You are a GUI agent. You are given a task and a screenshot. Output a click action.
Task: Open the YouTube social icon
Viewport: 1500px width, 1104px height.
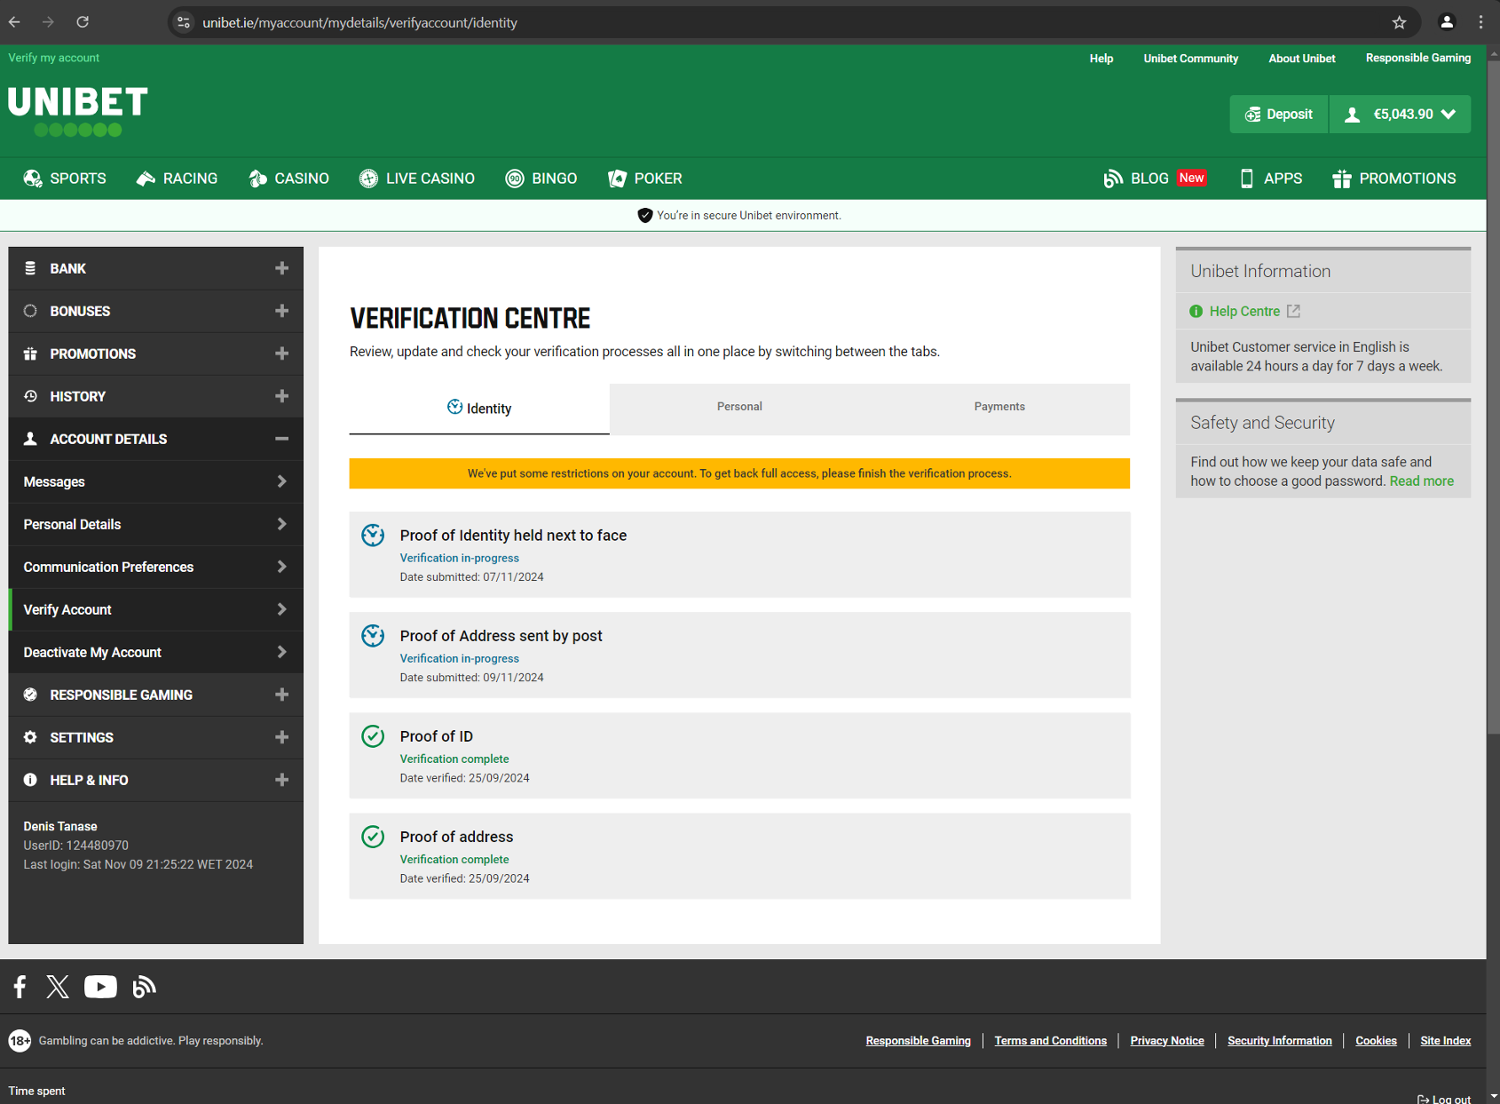click(100, 987)
